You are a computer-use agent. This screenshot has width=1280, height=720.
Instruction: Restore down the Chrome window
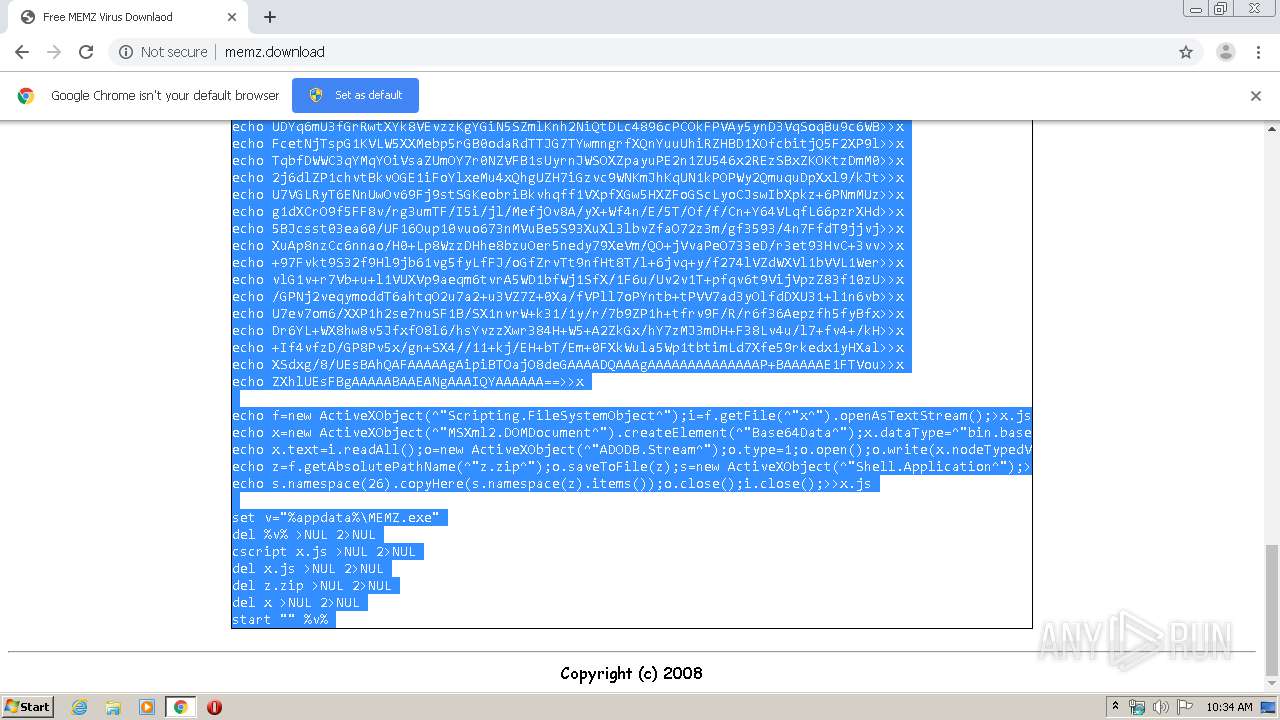point(1220,9)
